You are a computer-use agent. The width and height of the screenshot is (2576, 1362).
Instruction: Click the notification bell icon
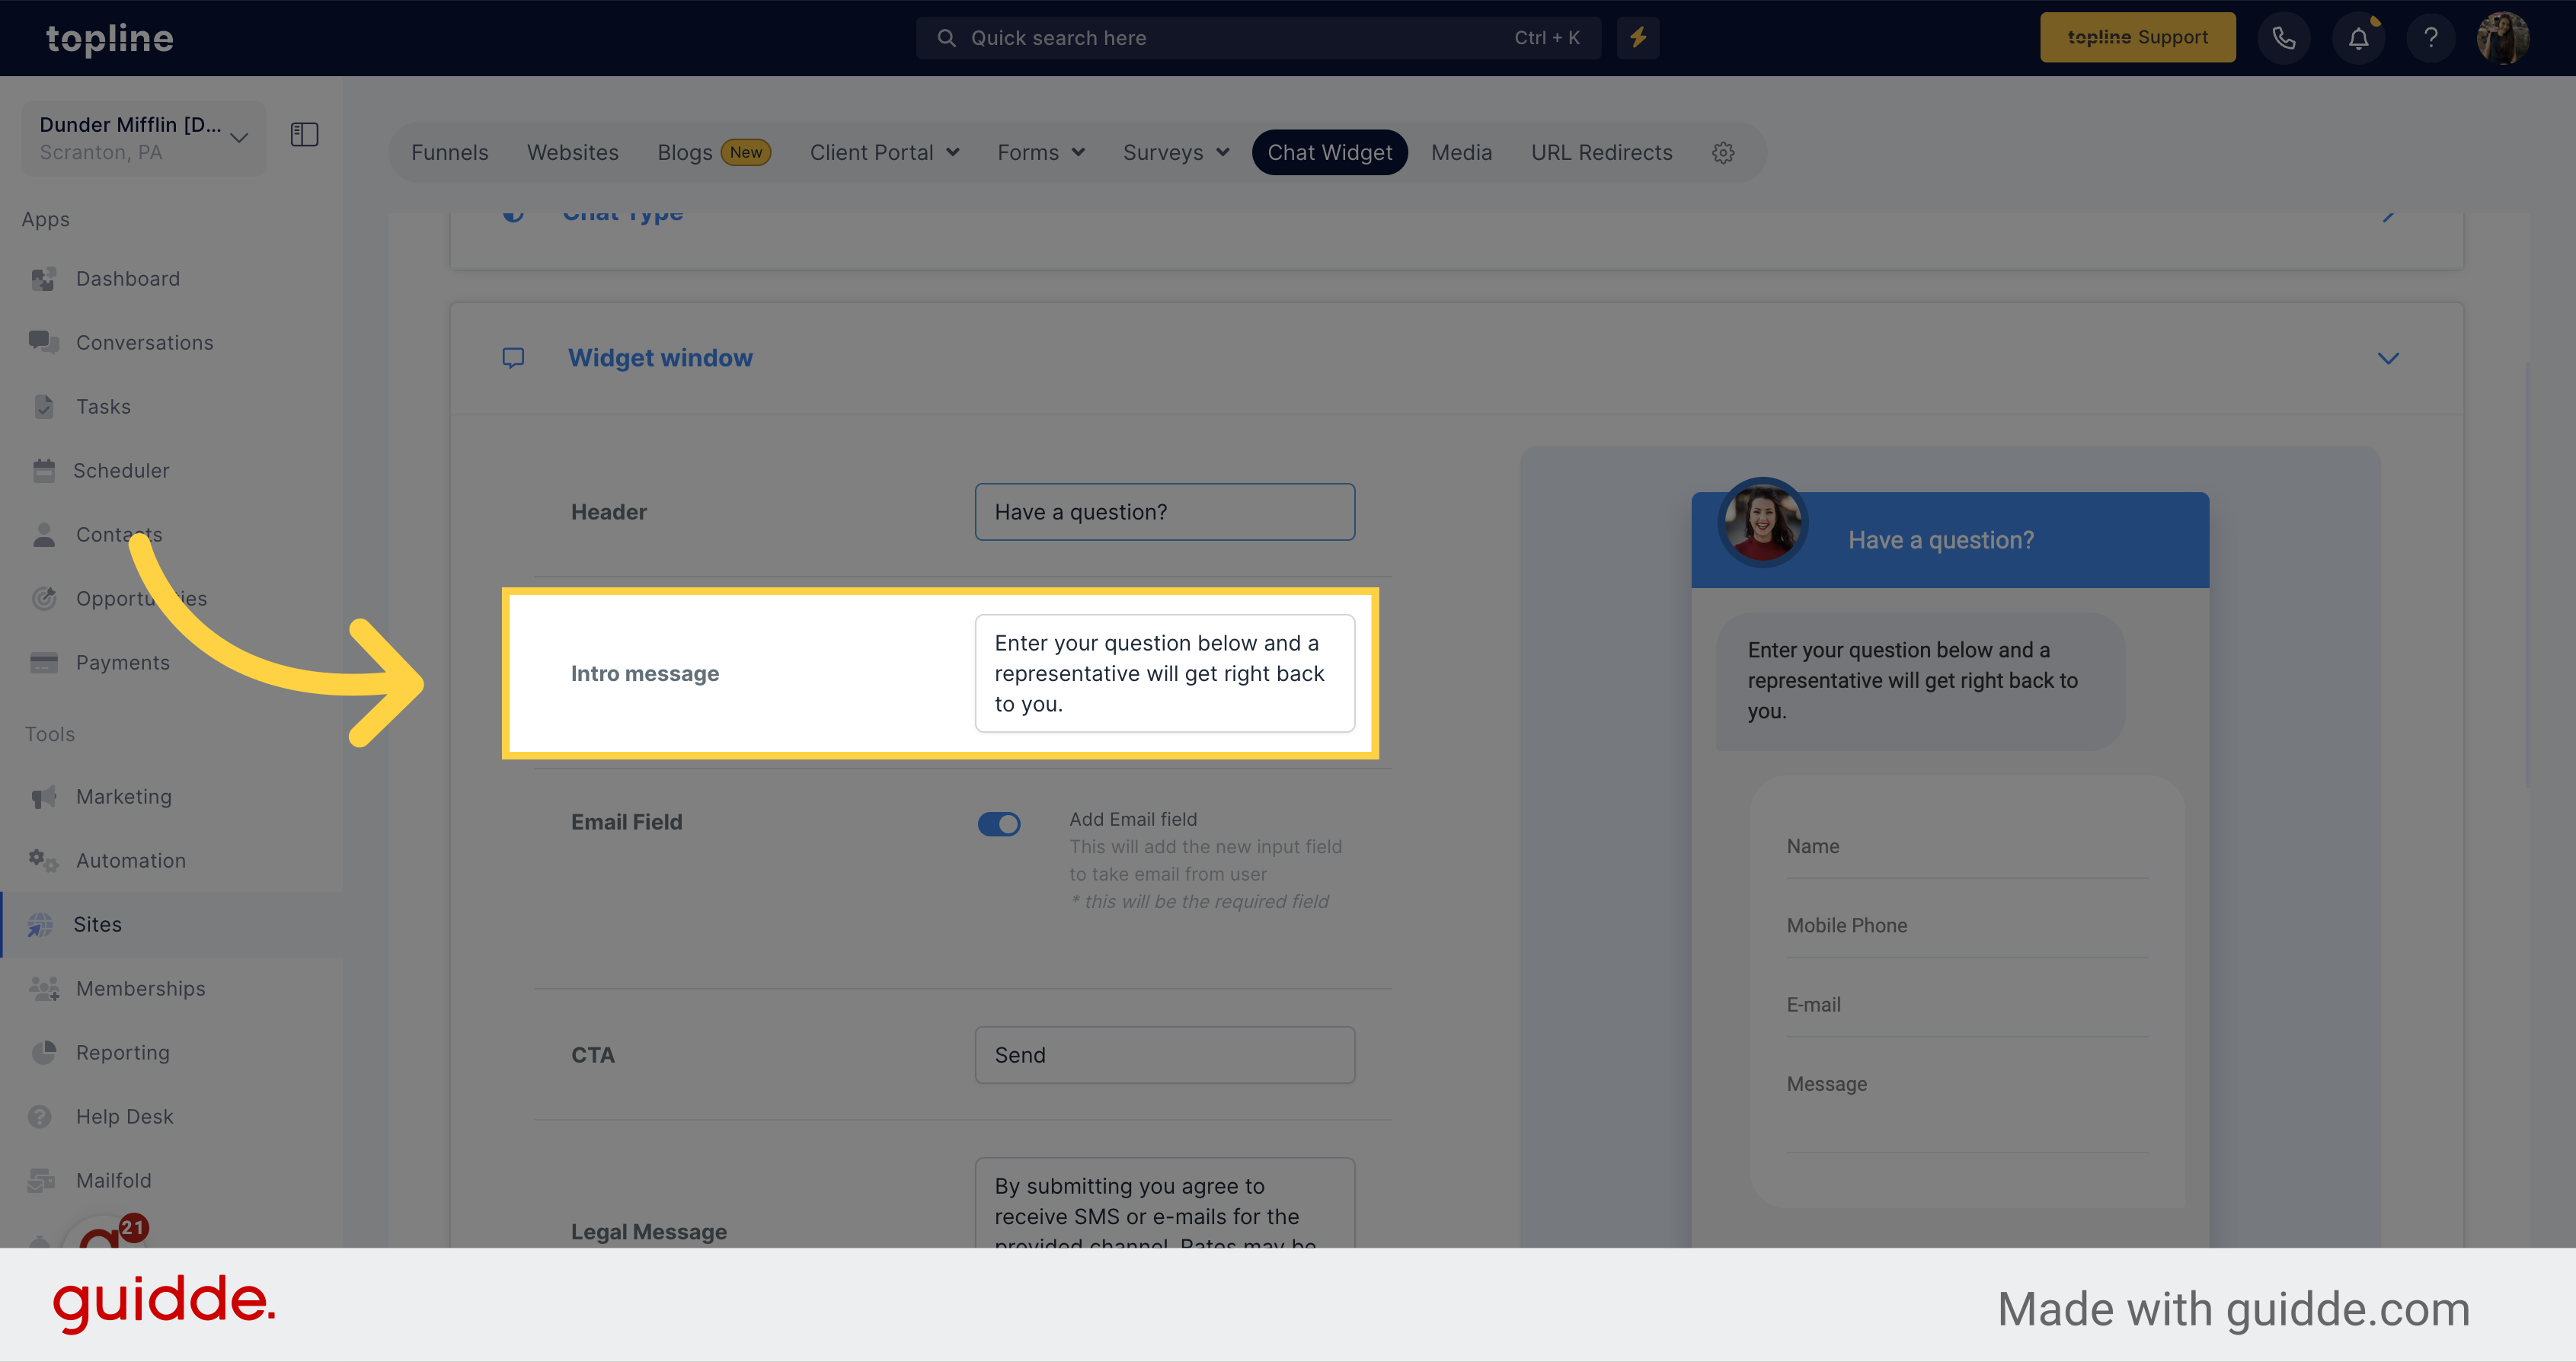coord(2360,37)
